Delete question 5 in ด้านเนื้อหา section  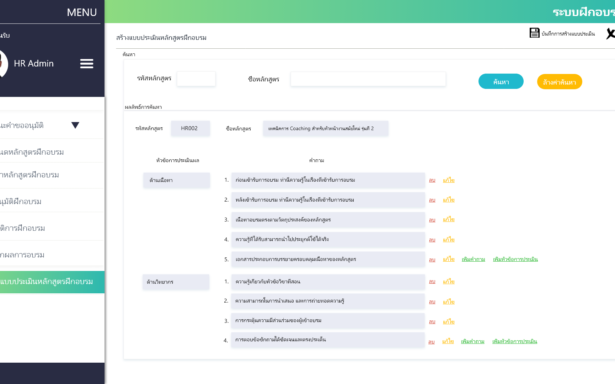coord(432,260)
